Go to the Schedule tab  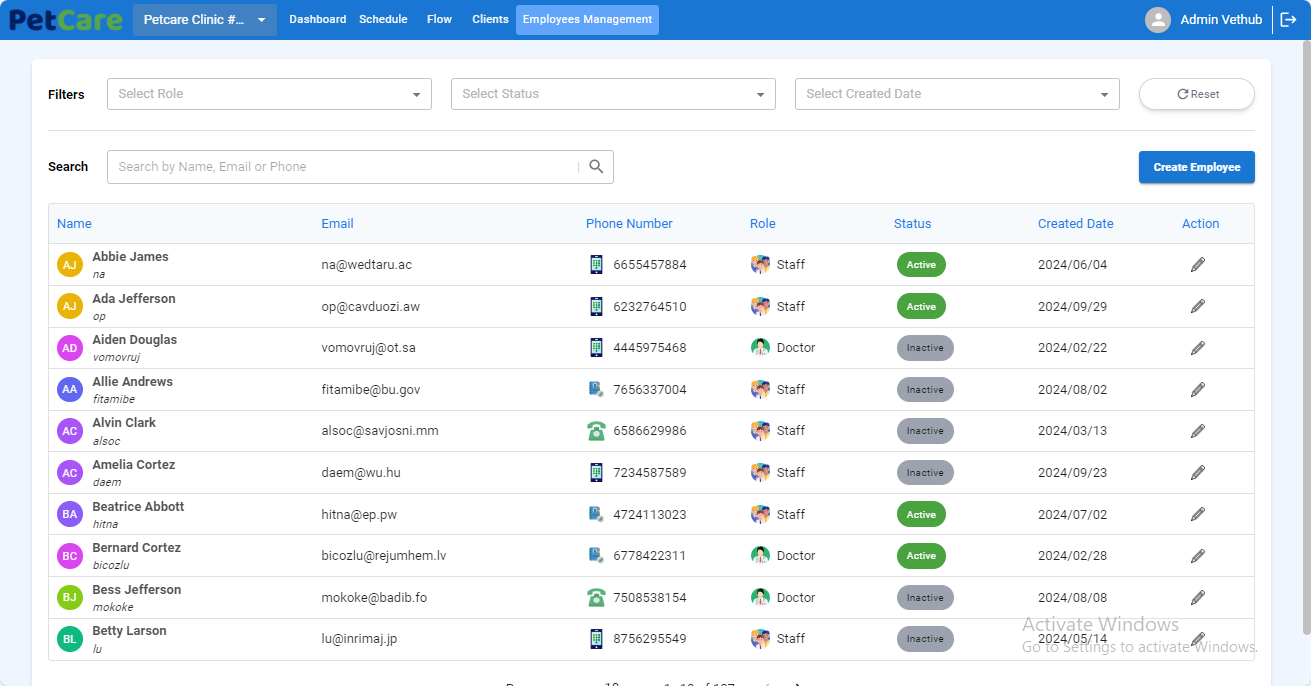coord(383,20)
